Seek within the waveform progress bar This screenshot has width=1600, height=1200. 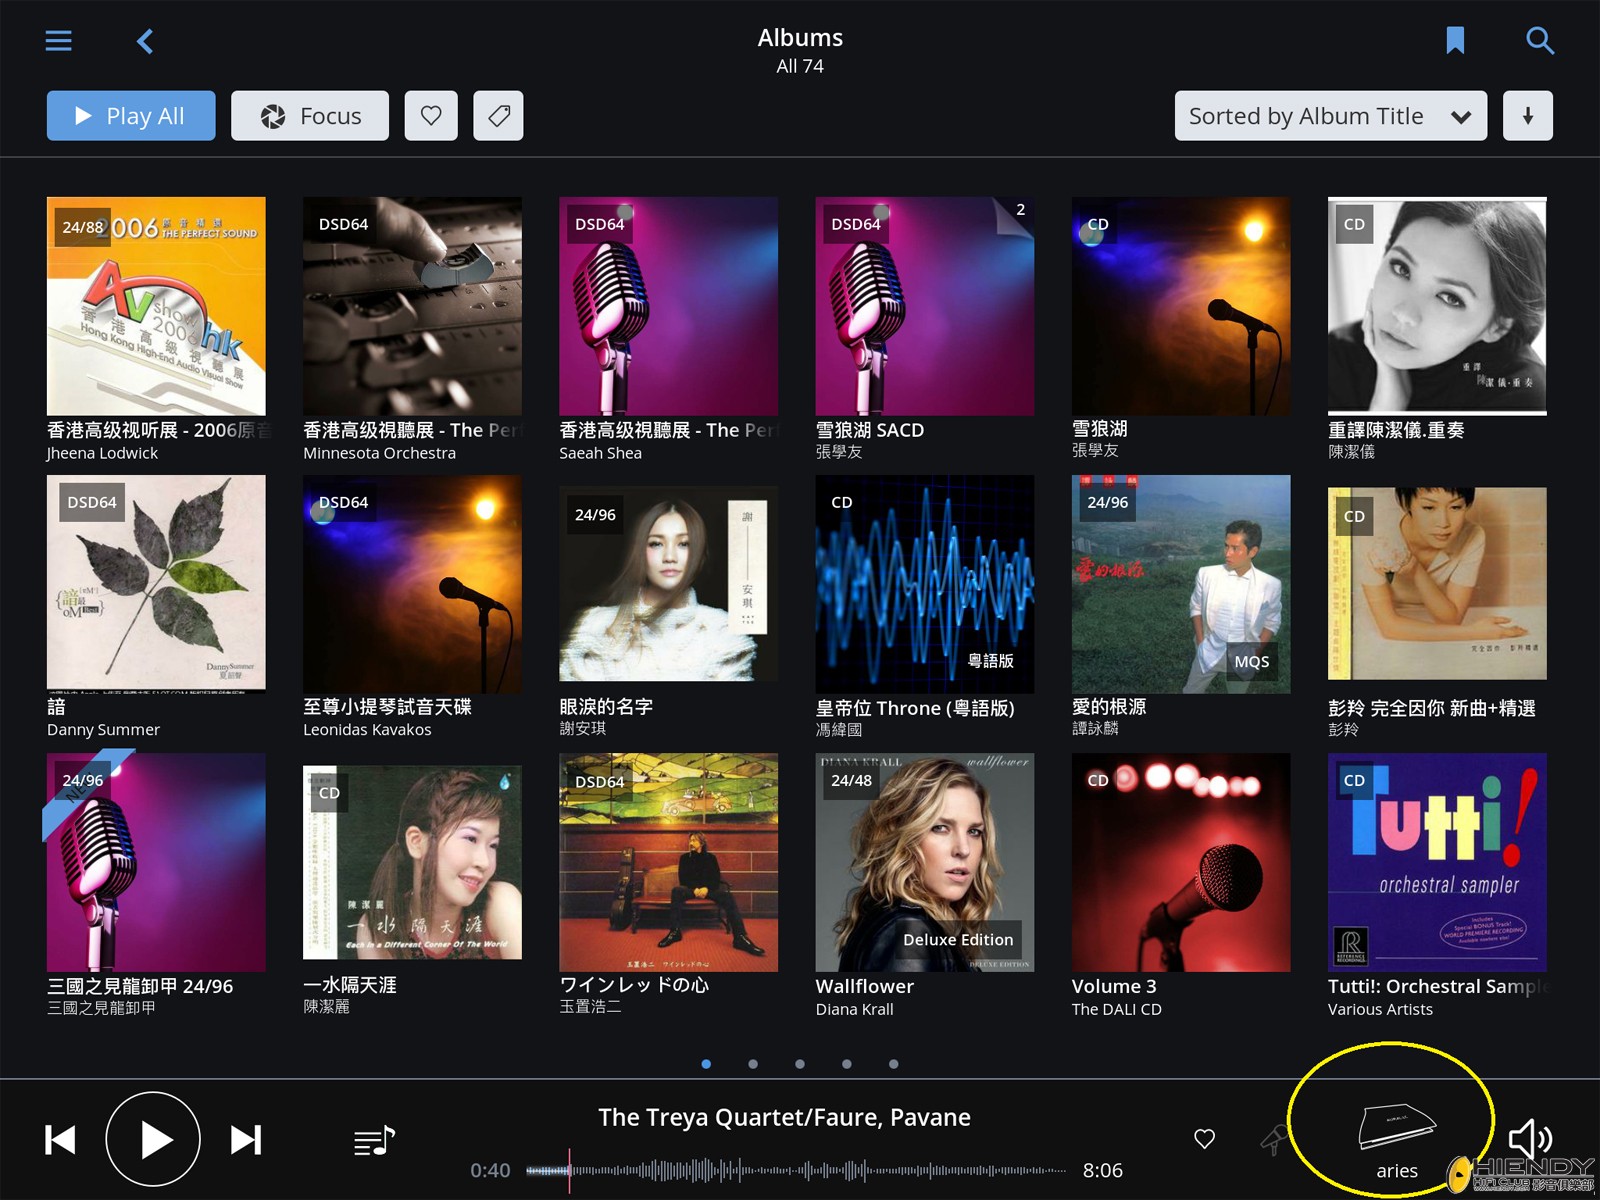797,1170
